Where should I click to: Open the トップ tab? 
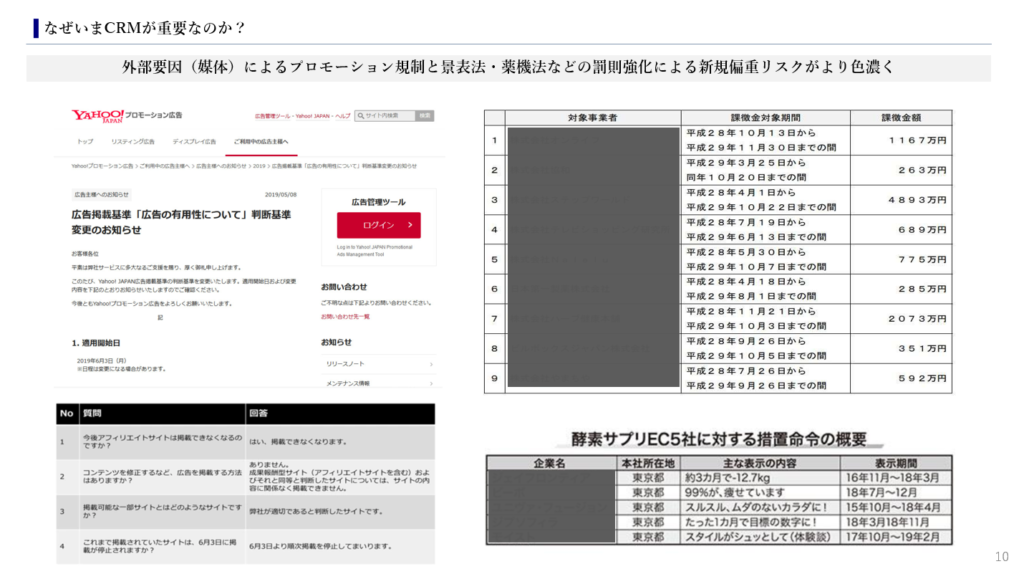coord(85,142)
